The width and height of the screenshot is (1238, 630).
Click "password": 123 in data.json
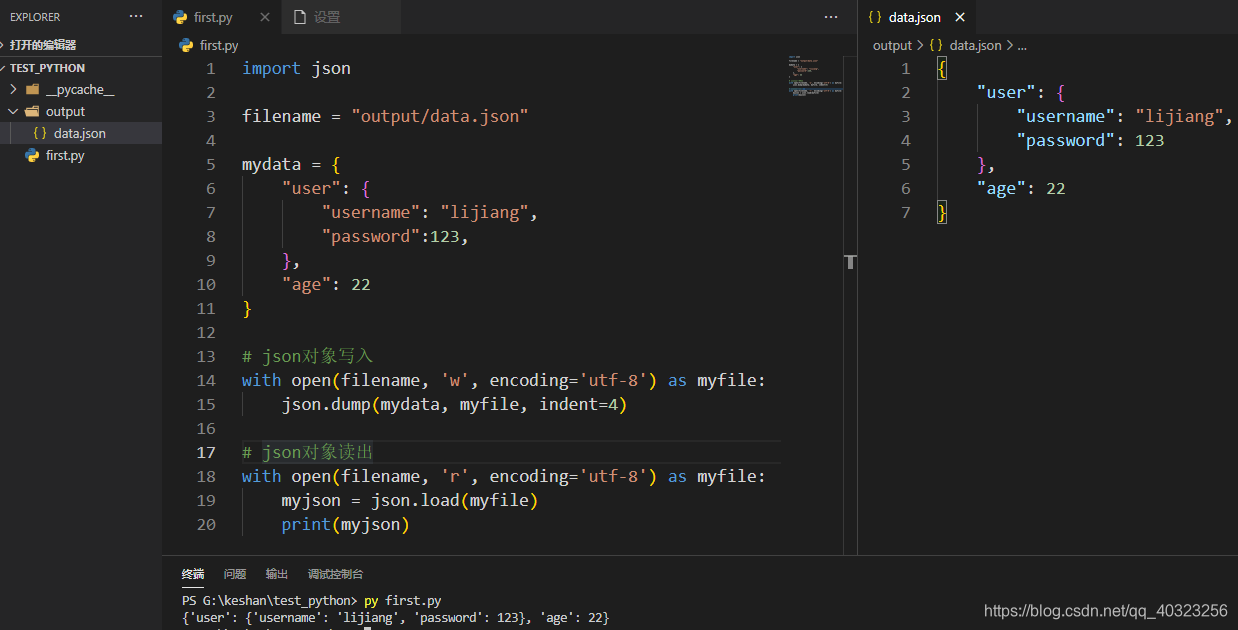pyautogui.click(x=1090, y=140)
